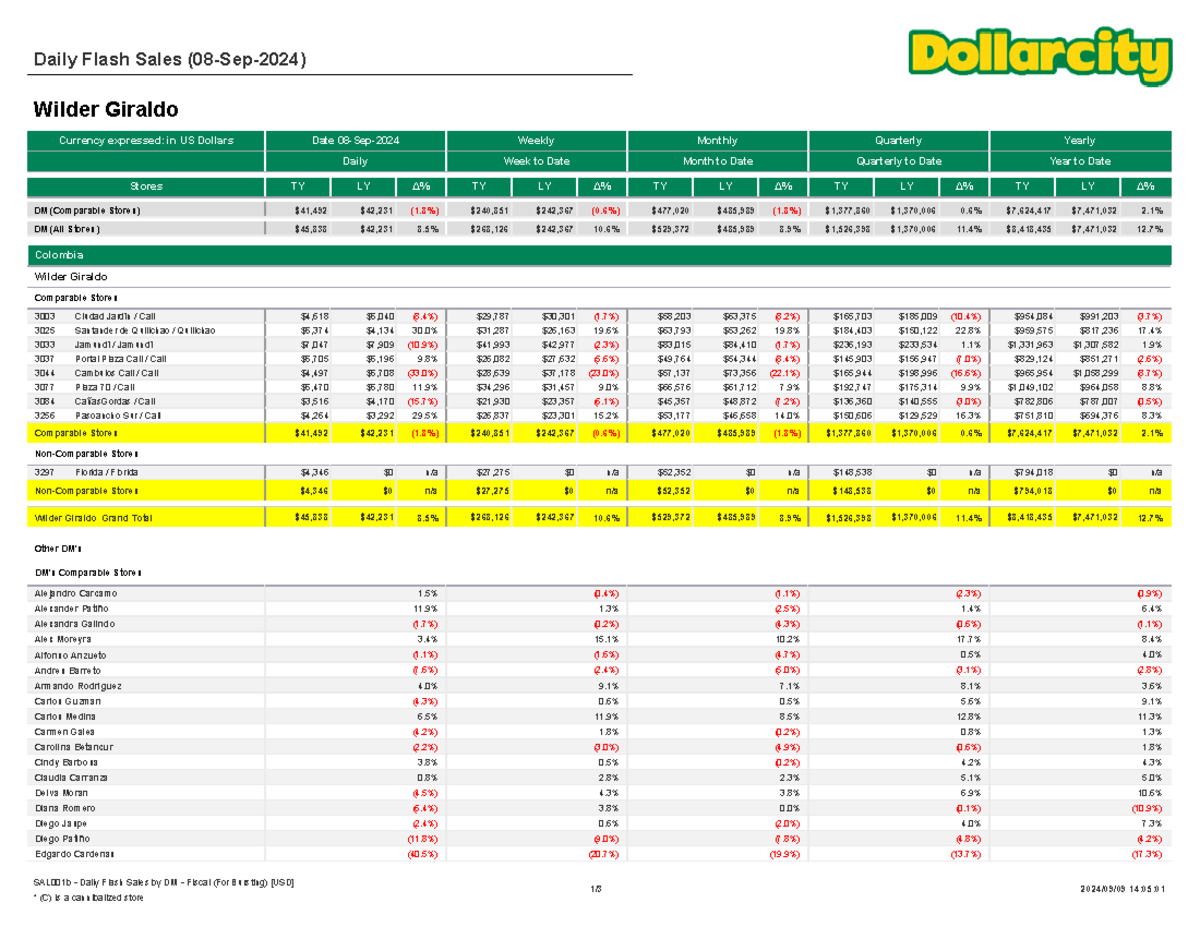Select the 'Daily' sub-header cell
Image resolution: width=1200 pixels, height=927 pixels.
(355, 161)
